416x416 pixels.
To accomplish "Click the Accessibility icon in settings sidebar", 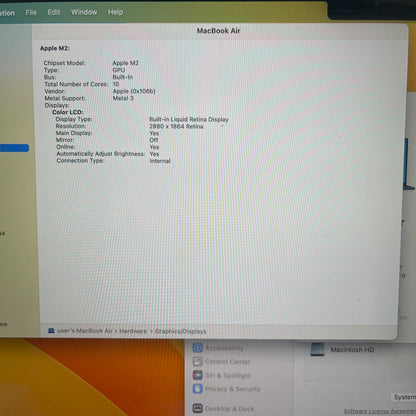I will tap(198, 348).
